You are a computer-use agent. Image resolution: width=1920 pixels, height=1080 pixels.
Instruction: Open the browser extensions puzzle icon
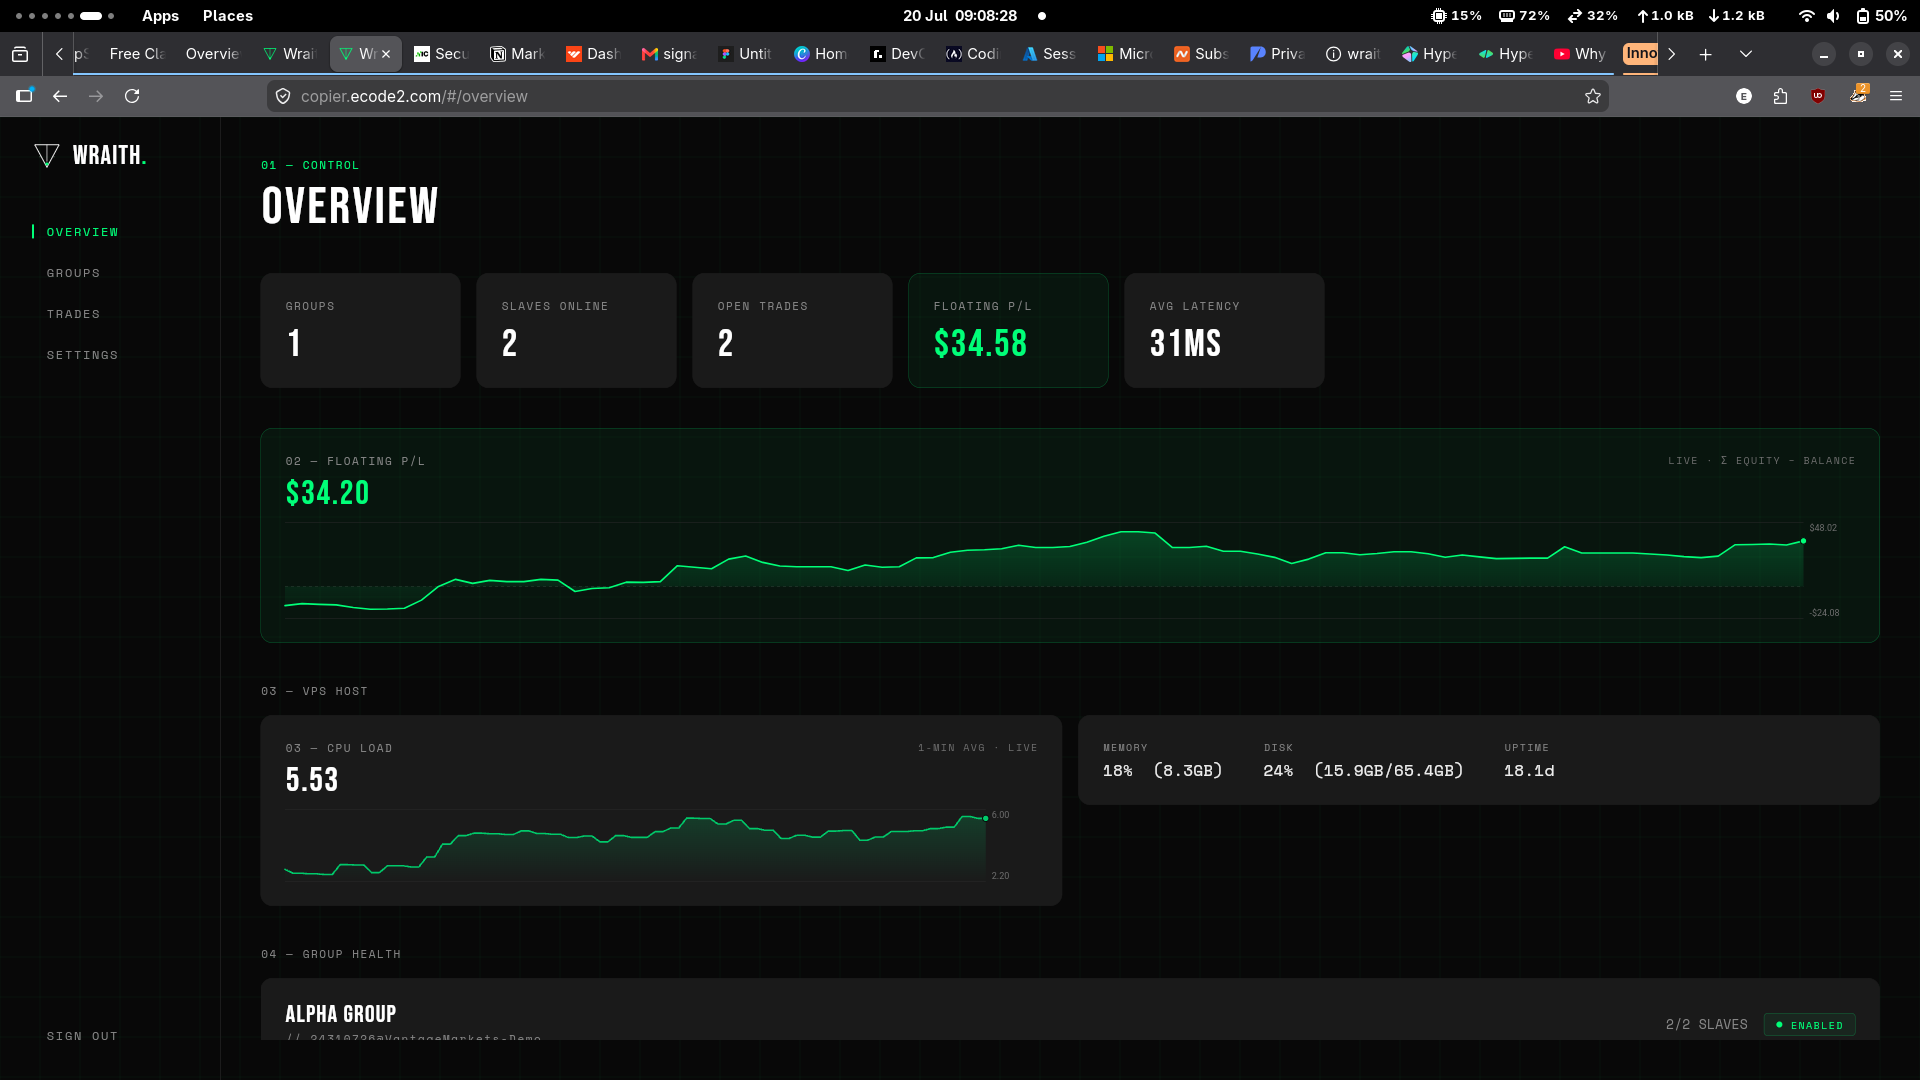point(1781,96)
